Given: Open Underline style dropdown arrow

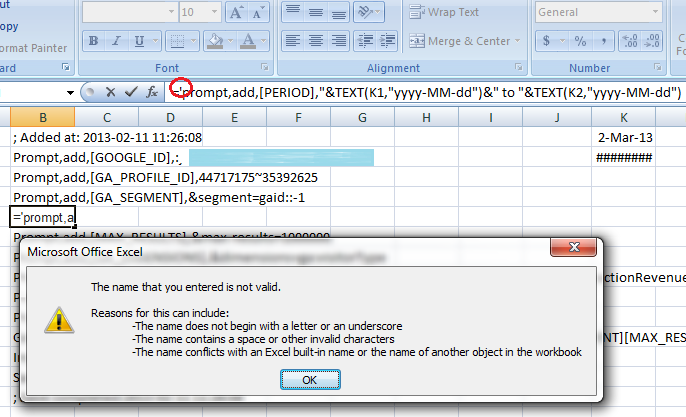Looking at the screenshot, I should coord(155,41).
